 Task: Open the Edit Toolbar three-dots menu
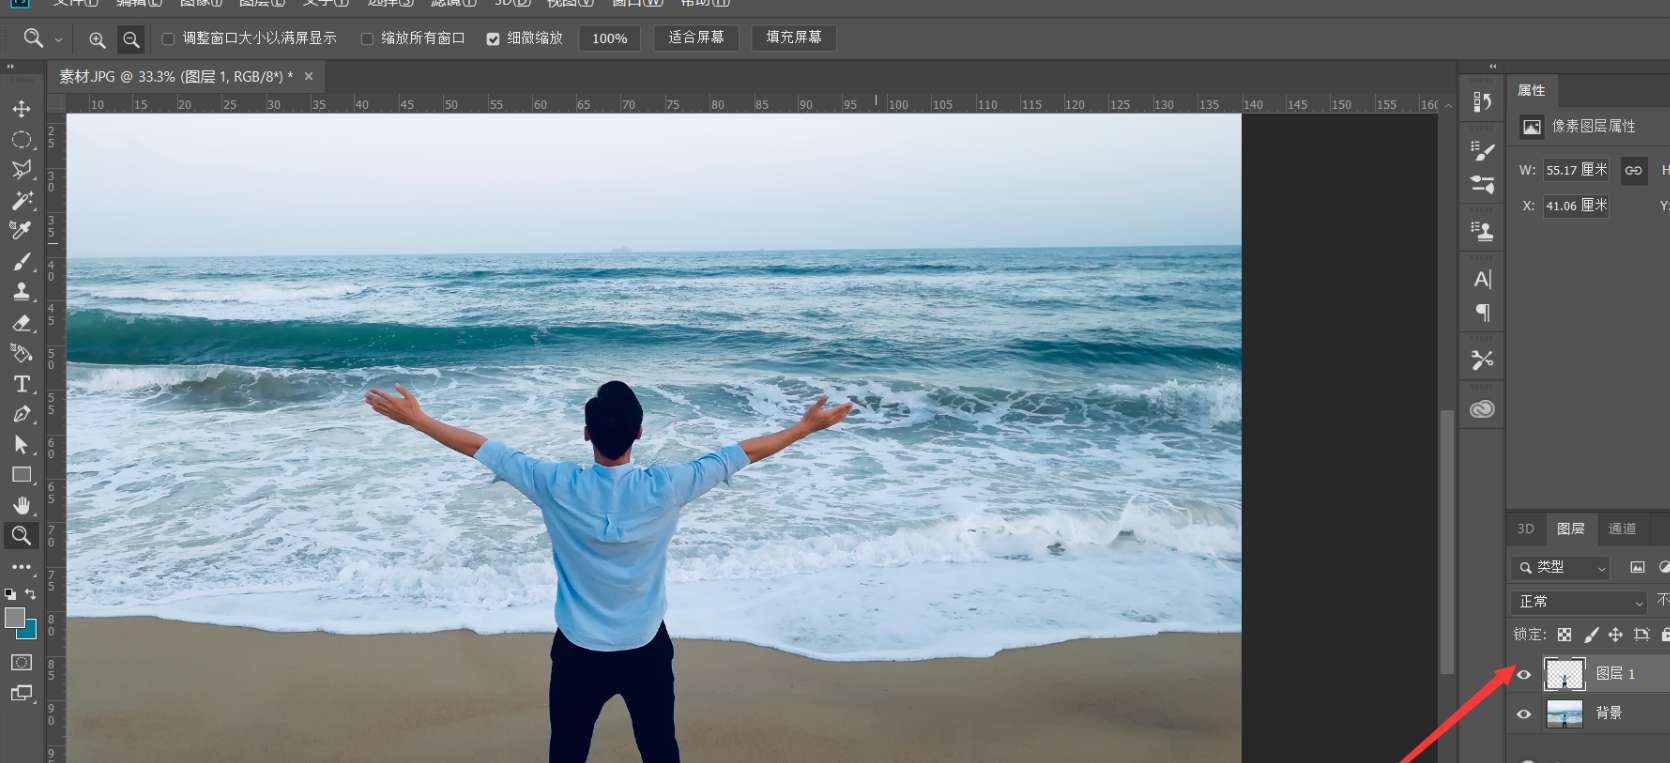[21, 566]
